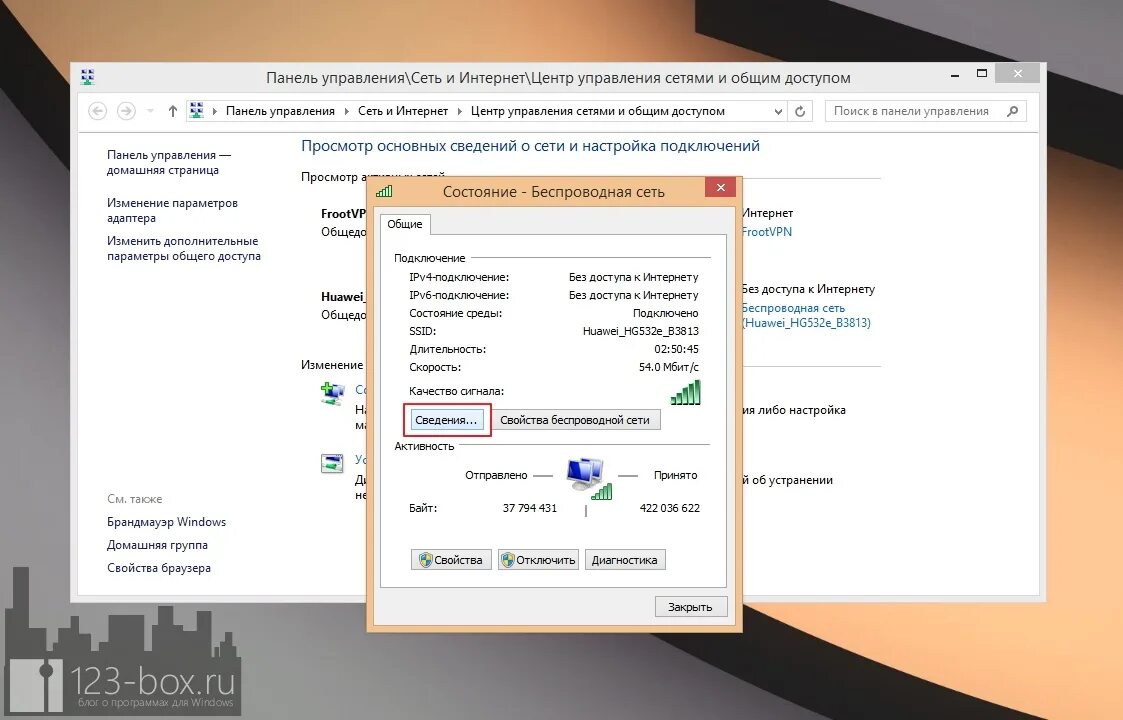
Task: Open Беспроводная сеть Huawei connection link
Action: (806, 316)
